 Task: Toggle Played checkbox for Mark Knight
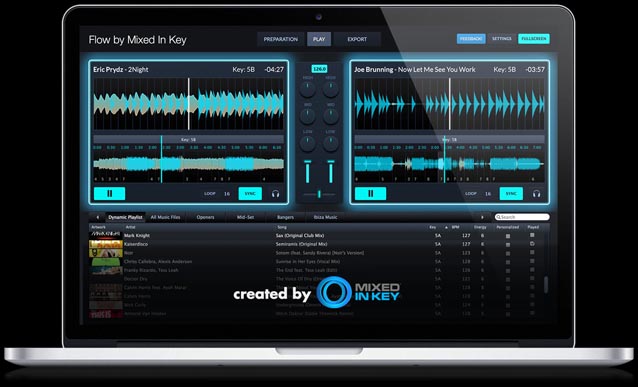pos(532,235)
